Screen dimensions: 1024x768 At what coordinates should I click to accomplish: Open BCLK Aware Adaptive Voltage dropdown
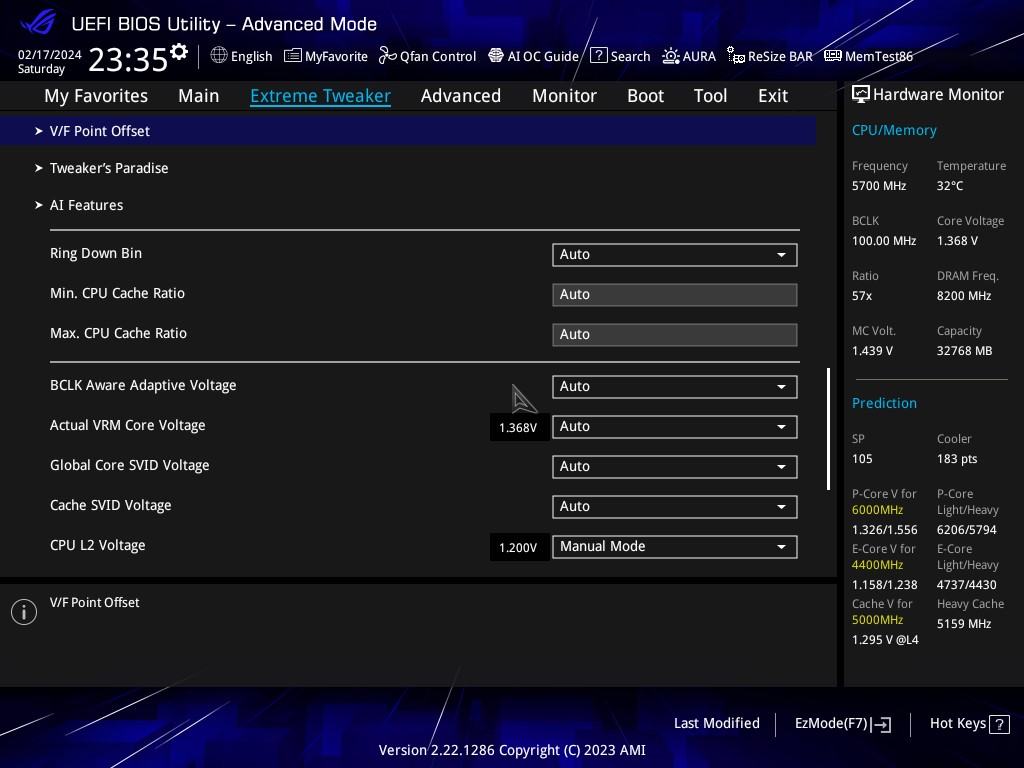675,387
